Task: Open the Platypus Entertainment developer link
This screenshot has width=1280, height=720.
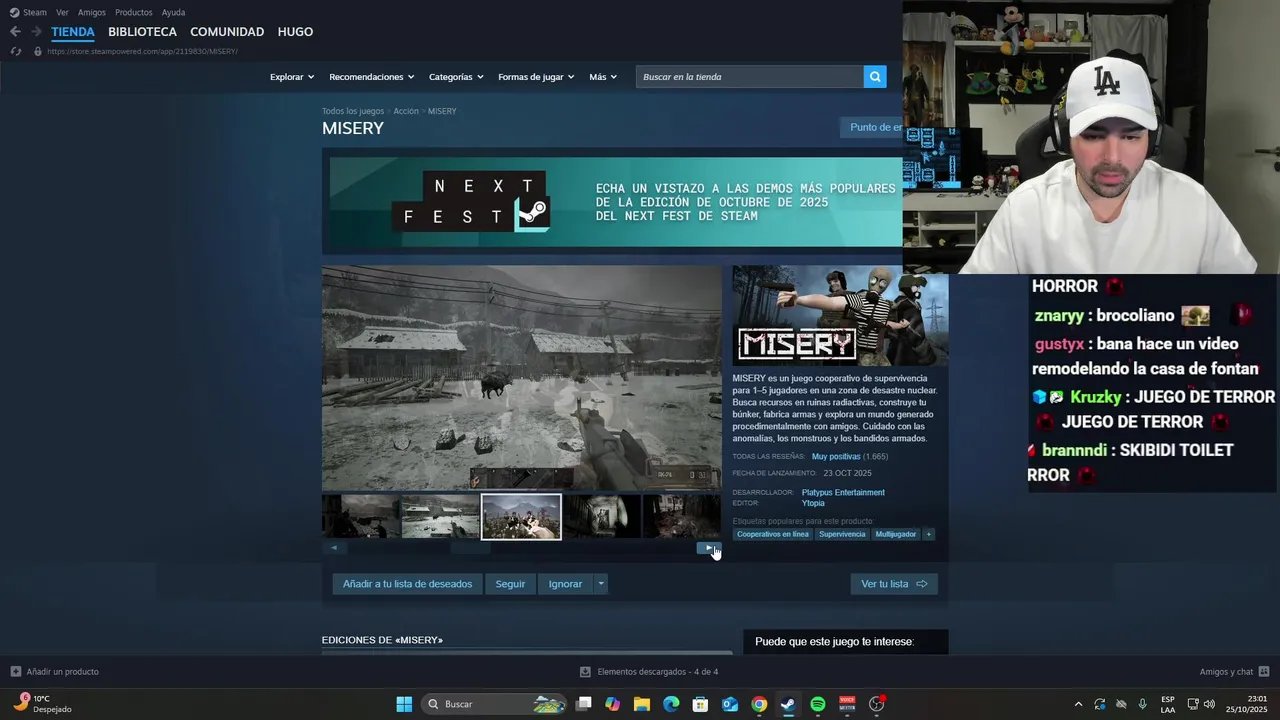Action: click(x=843, y=492)
